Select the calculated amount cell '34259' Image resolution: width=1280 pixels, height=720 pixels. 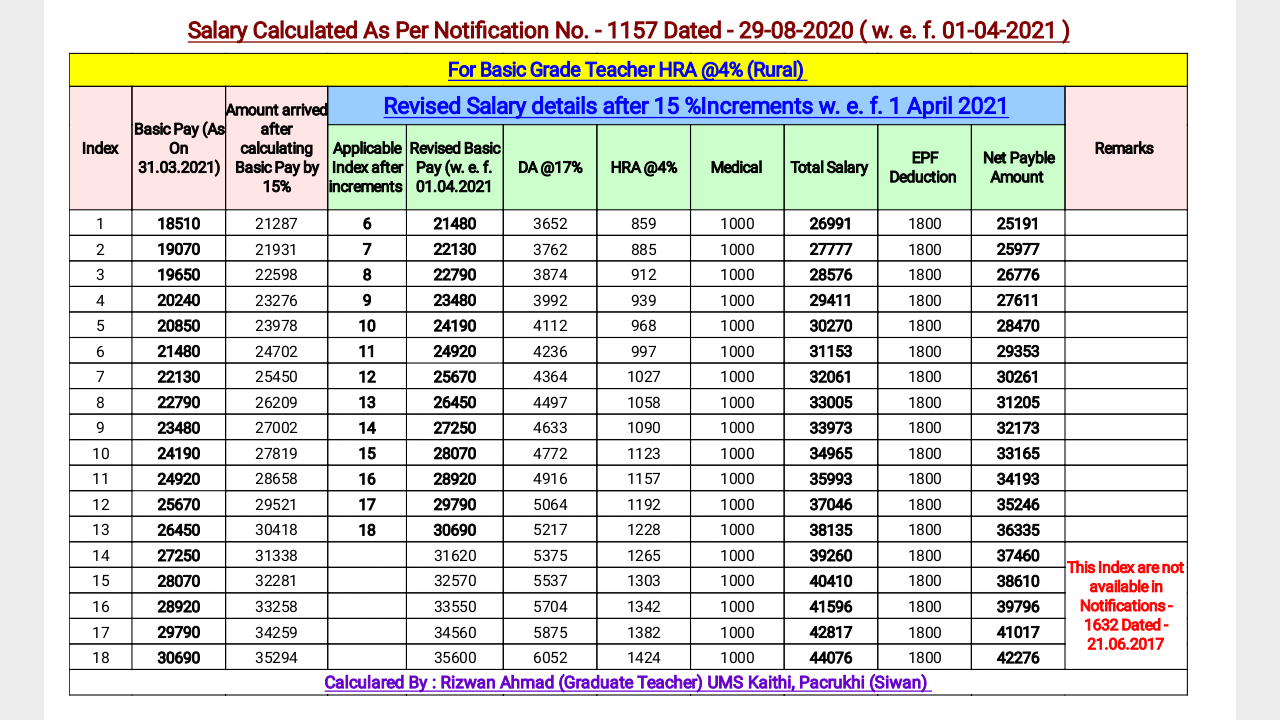(276, 632)
